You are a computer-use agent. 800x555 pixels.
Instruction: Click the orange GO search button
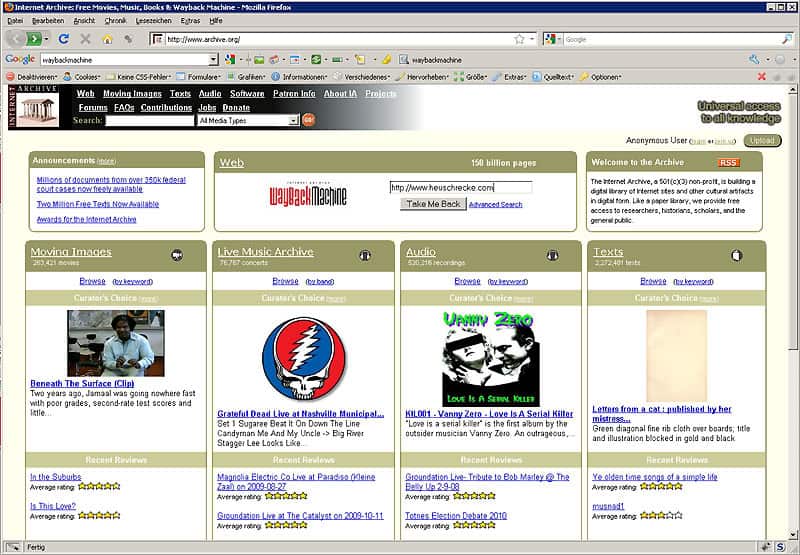tap(309, 120)
